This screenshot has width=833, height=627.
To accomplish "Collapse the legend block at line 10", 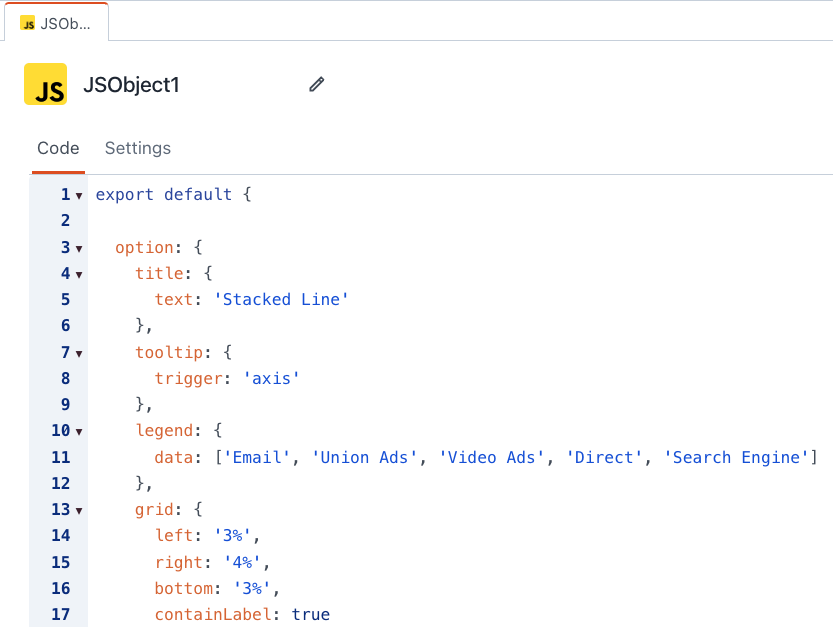I will tap(79, 432).
